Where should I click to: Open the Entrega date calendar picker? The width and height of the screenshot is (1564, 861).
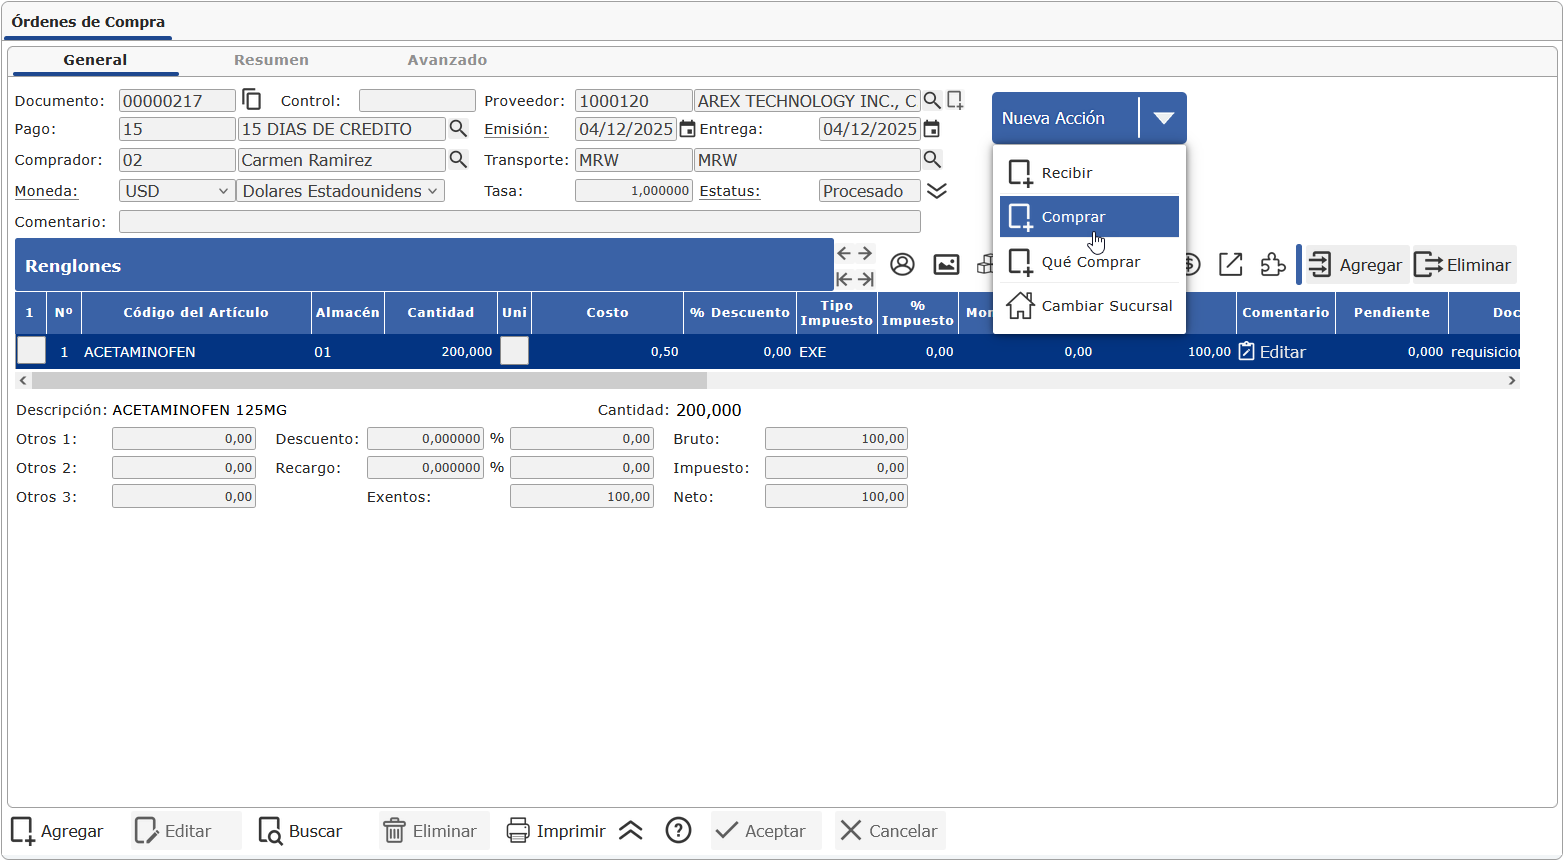pos(931,129)
